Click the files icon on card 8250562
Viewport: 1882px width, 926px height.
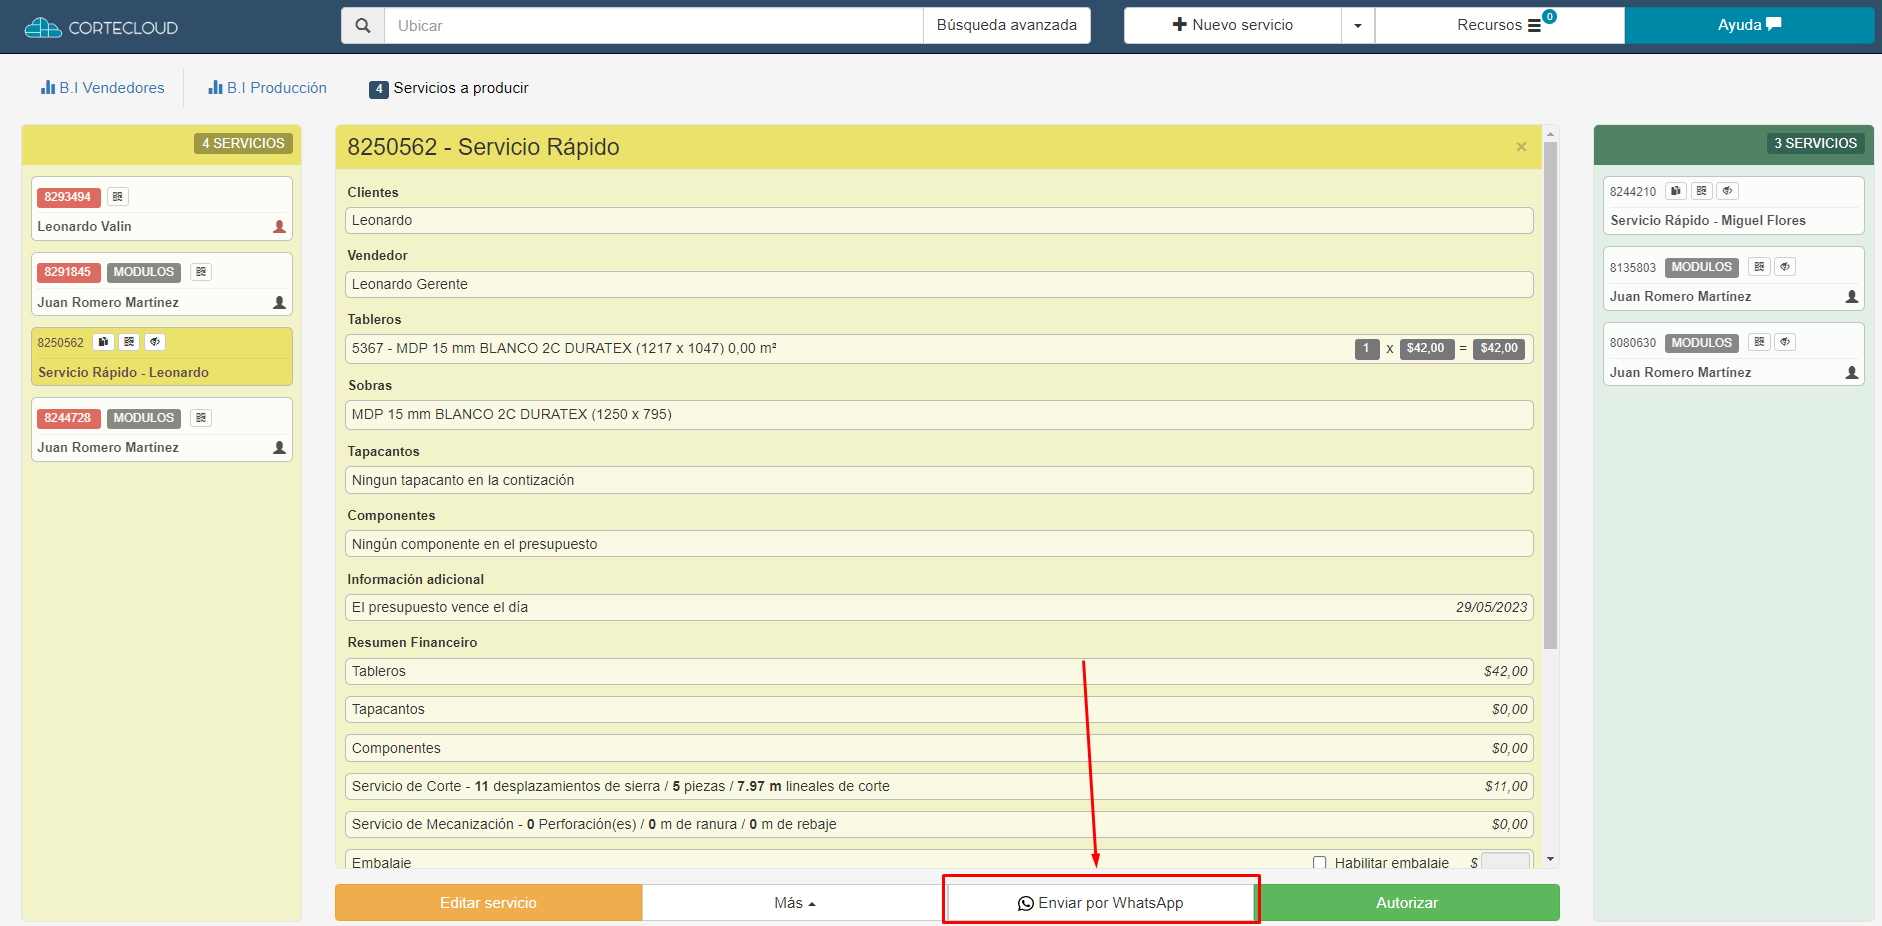pos(103,342)
